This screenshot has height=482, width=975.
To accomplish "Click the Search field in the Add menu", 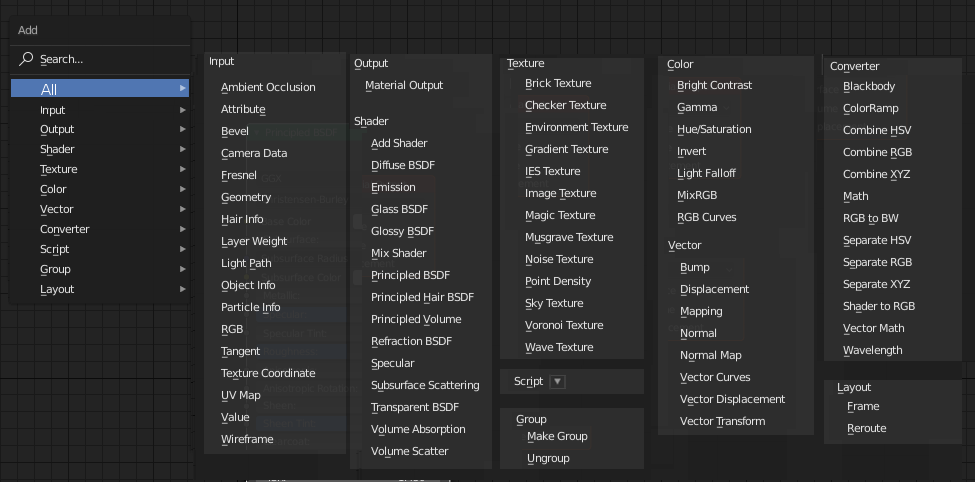I will point(100,60).
